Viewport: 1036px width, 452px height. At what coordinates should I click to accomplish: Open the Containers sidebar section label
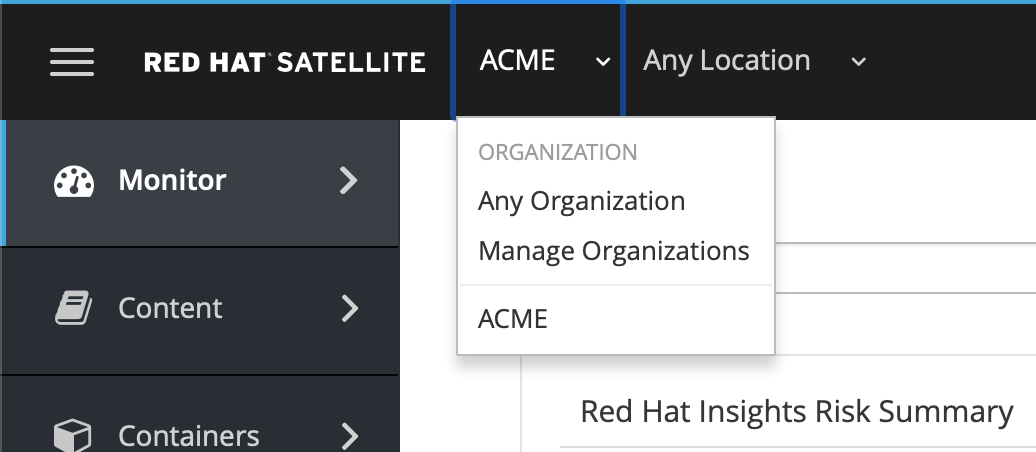coord(189,436)
